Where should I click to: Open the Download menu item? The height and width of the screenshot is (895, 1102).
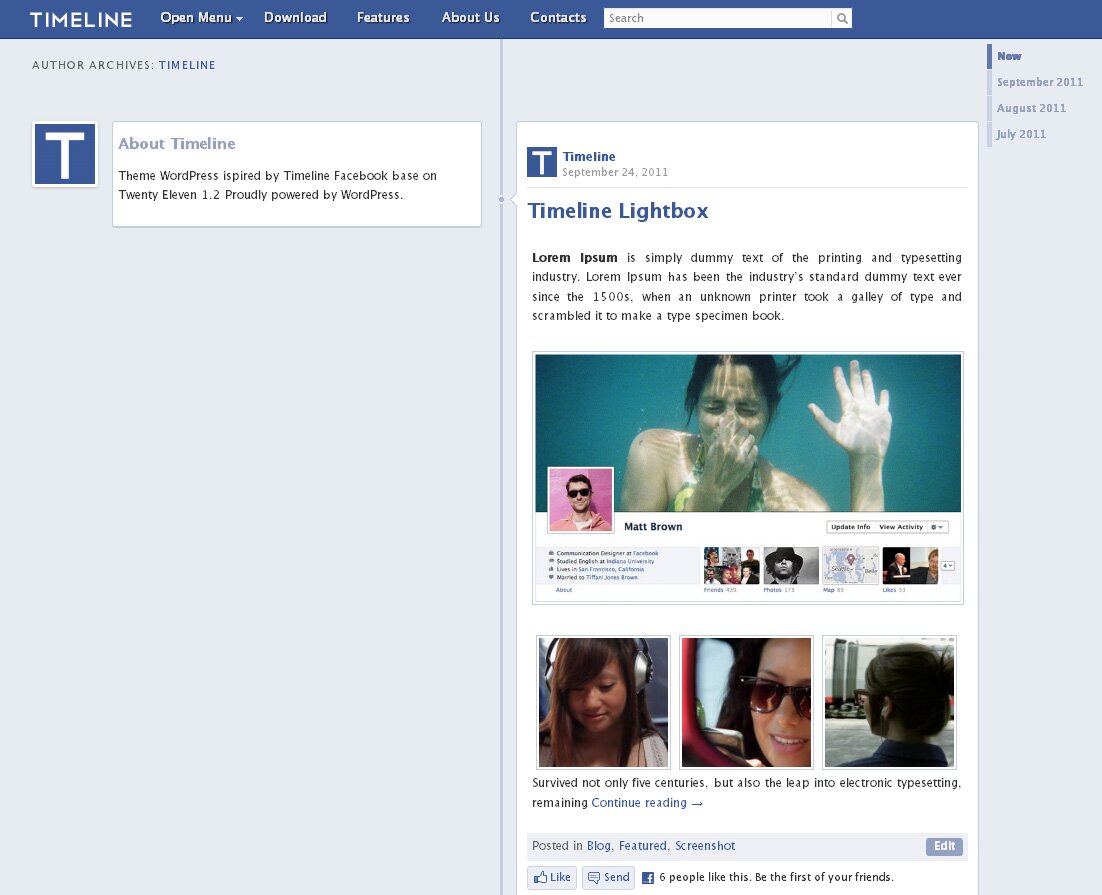[x=295, y=18]
